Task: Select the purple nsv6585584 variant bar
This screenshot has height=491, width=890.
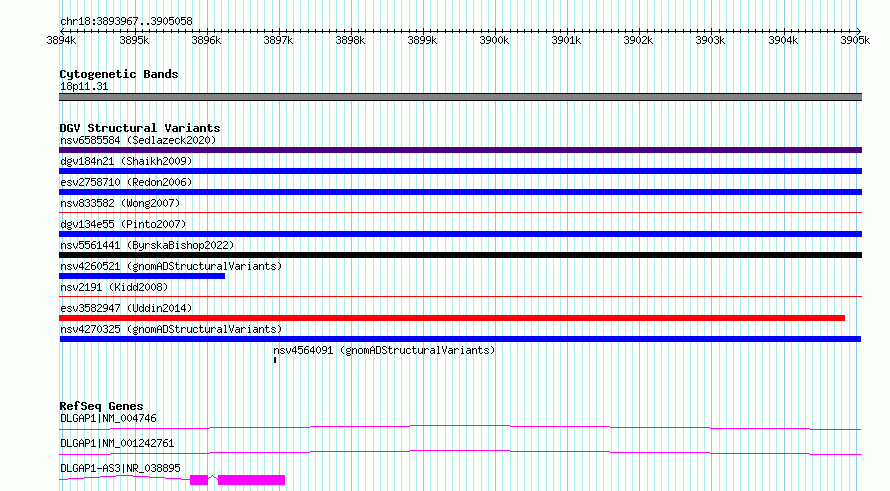Action: pos(460,150)
